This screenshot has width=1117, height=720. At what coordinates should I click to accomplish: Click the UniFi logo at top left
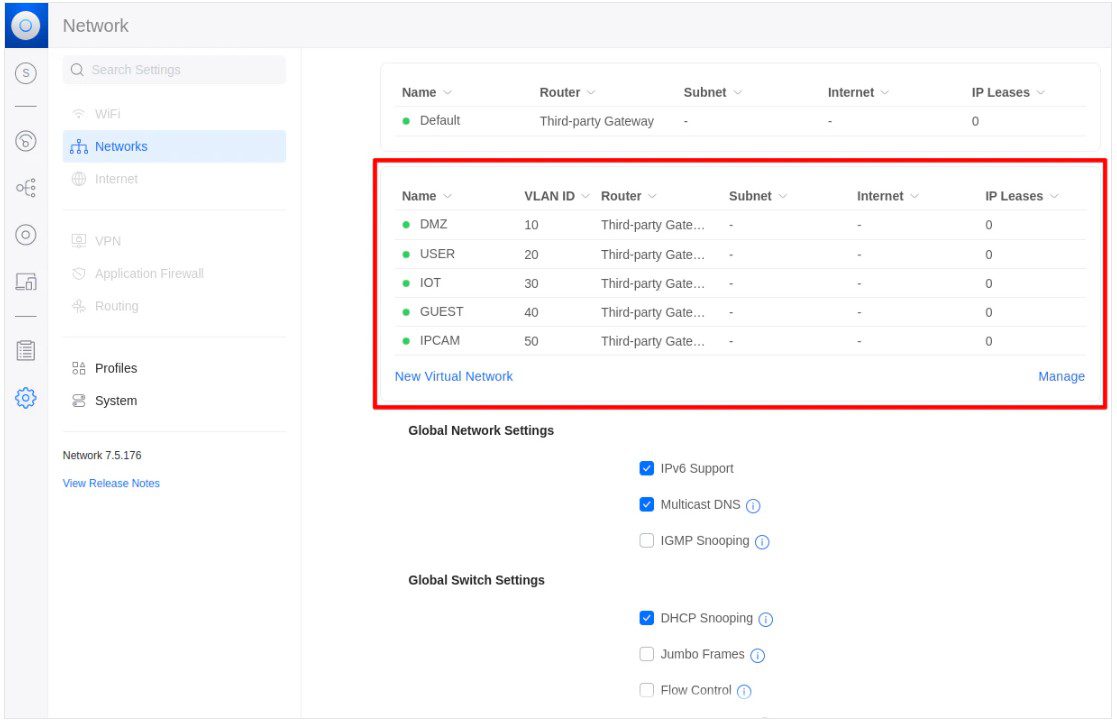click(25, 25)
